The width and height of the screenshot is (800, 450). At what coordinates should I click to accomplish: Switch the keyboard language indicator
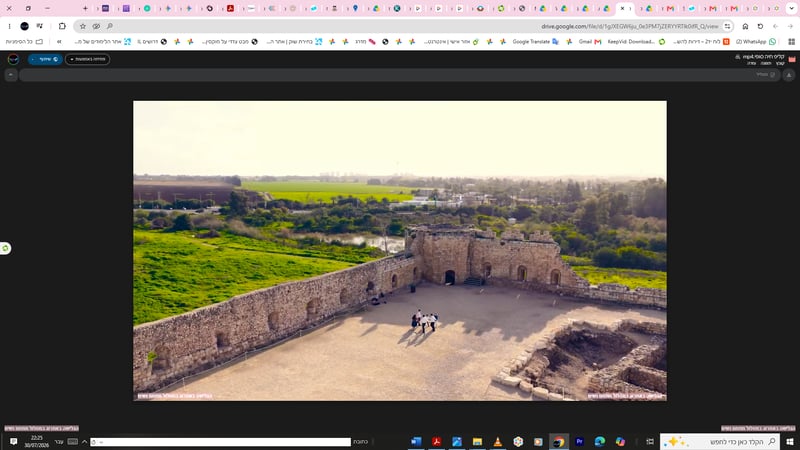click(x=59, y=442)
